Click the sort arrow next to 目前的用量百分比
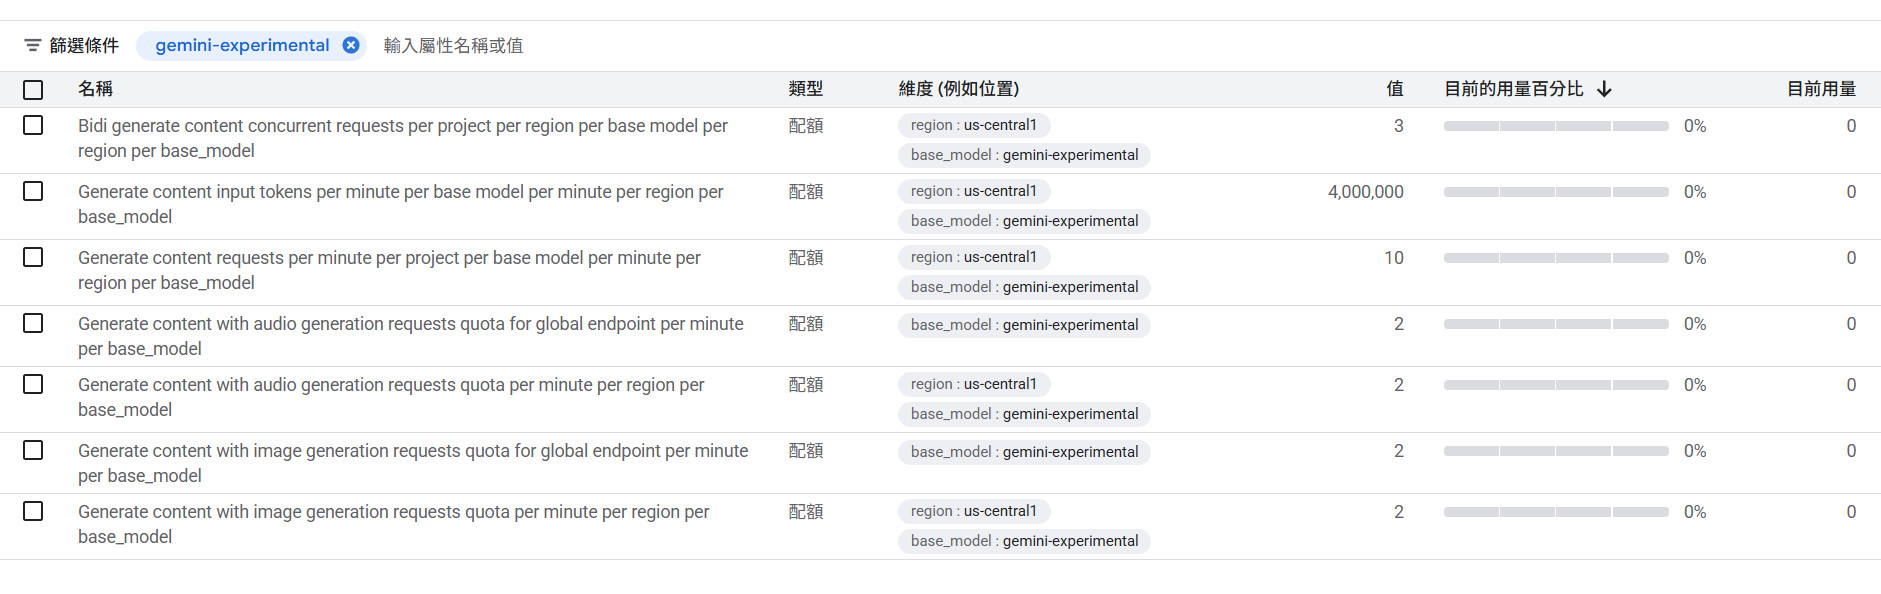1881x594 pixels. [x=1604, y=89]
